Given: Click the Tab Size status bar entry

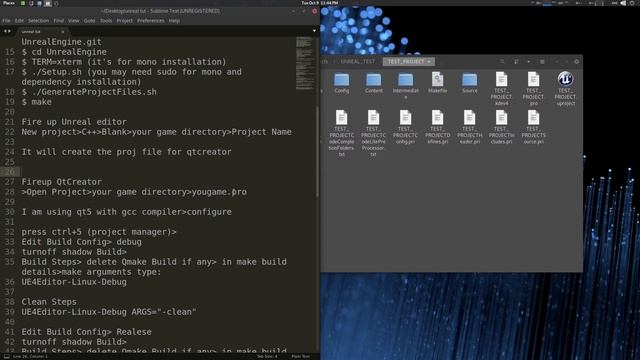Looking at the screenshot, I should 267,356.
